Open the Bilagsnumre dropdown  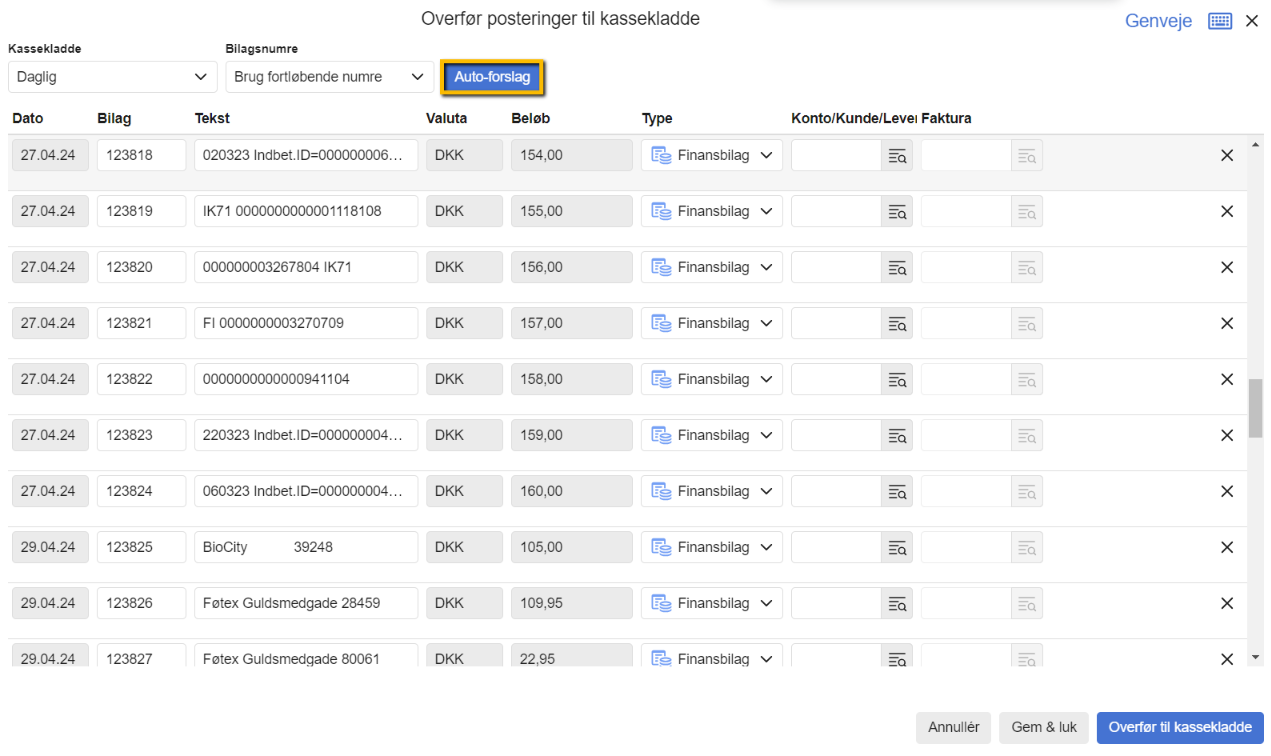pyautogui.click(x=329, y=77)
